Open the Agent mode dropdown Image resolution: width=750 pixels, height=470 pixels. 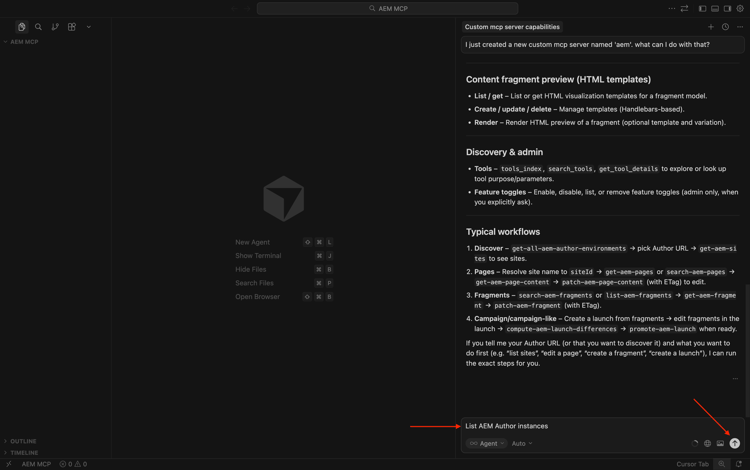click(486, 443)
